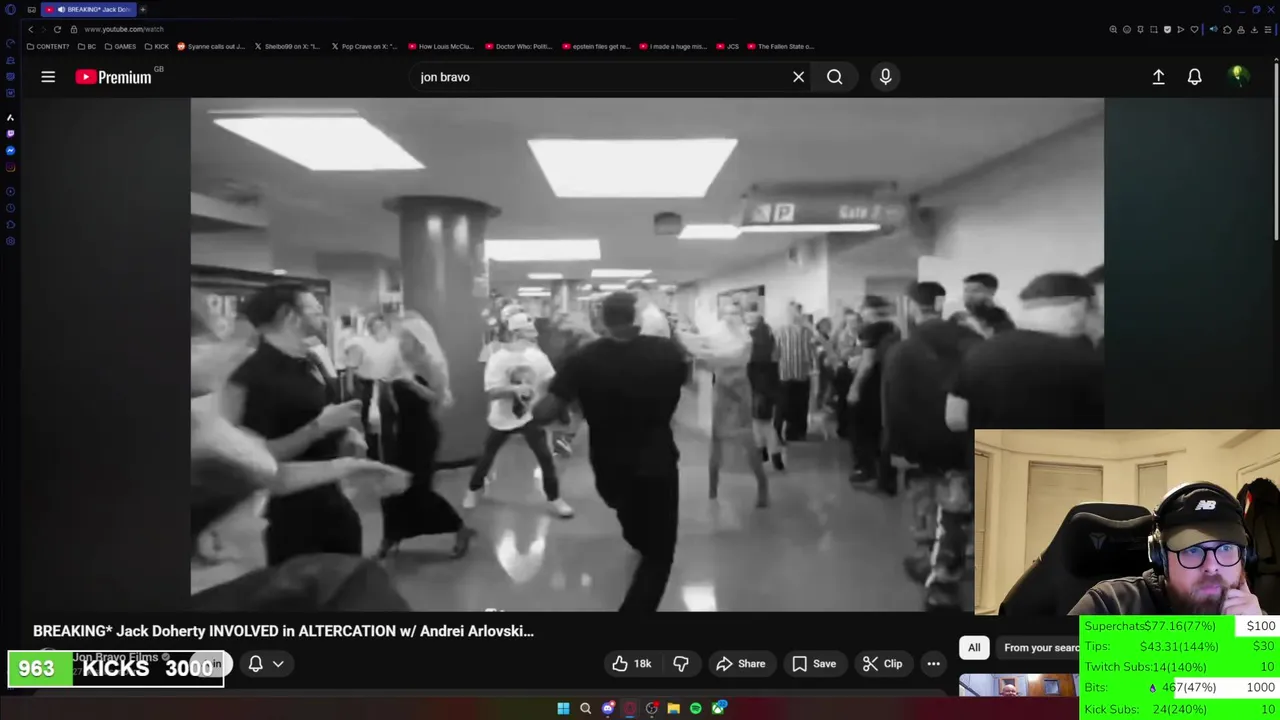Open 'Syanne calls out J...' bookmark
The width and height of the screenshot is (1280, 720).
pos(211,46)
